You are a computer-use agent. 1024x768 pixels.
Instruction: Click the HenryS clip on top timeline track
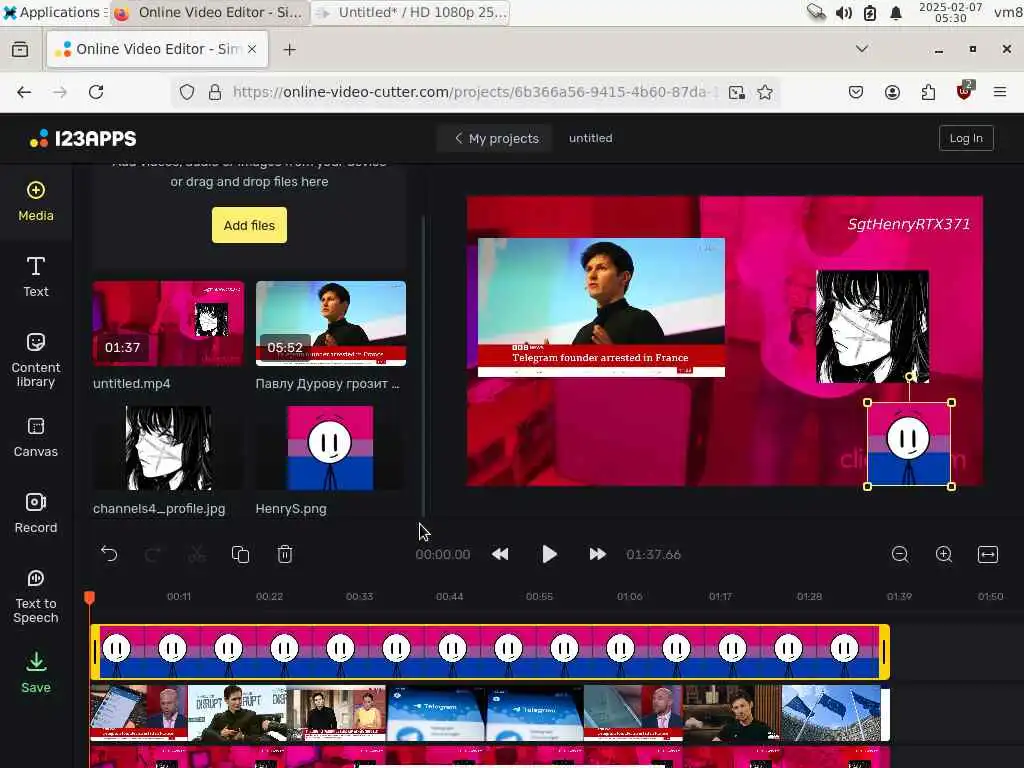pyautogui.click(x=490, y=652)
